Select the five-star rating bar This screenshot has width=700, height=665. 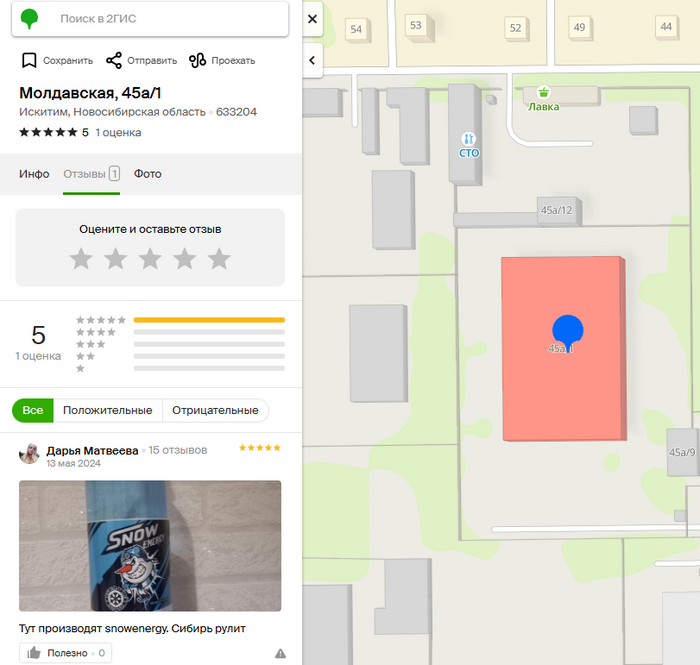(209, 320)
